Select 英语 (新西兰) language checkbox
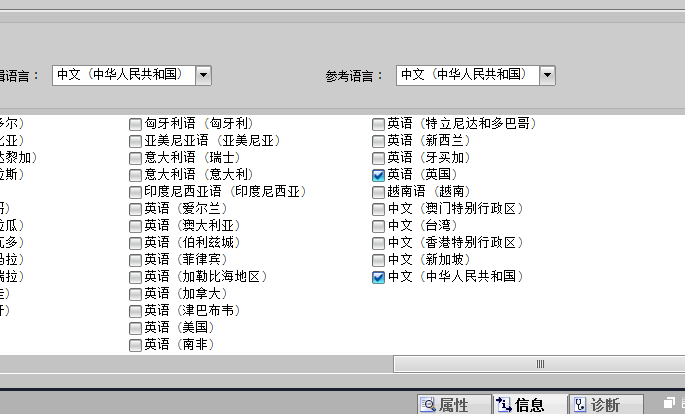Viewport: 685px width, 414px height. click(378, 141)
